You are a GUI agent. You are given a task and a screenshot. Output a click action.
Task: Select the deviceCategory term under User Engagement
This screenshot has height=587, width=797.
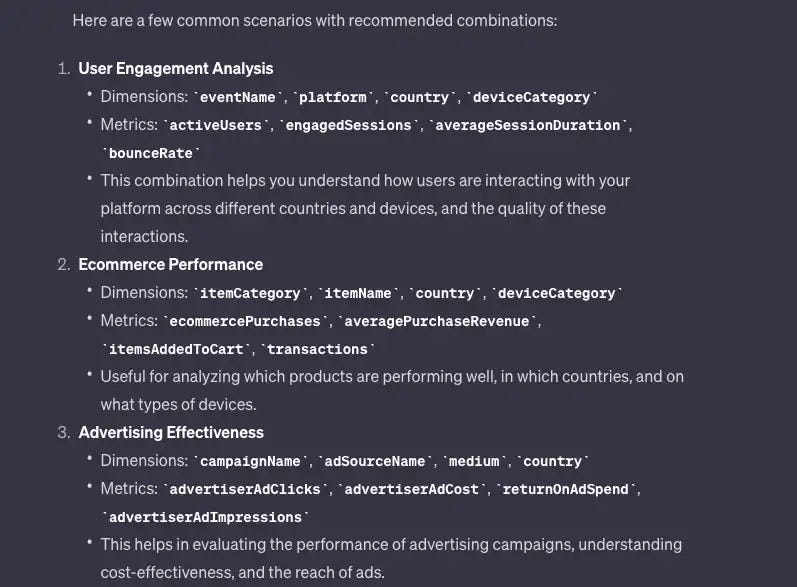(531, 97)
